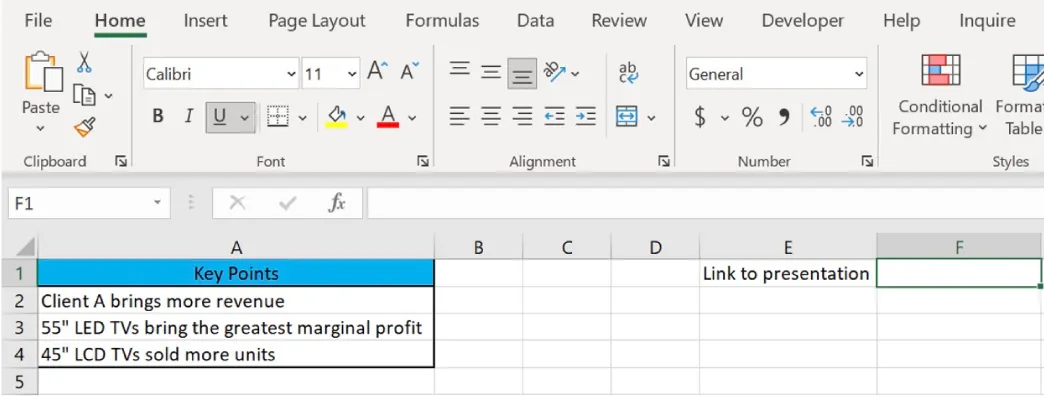1044x396 pixels.
Task: Select the Format Painter brush icon
Action: tap(85, 126)
